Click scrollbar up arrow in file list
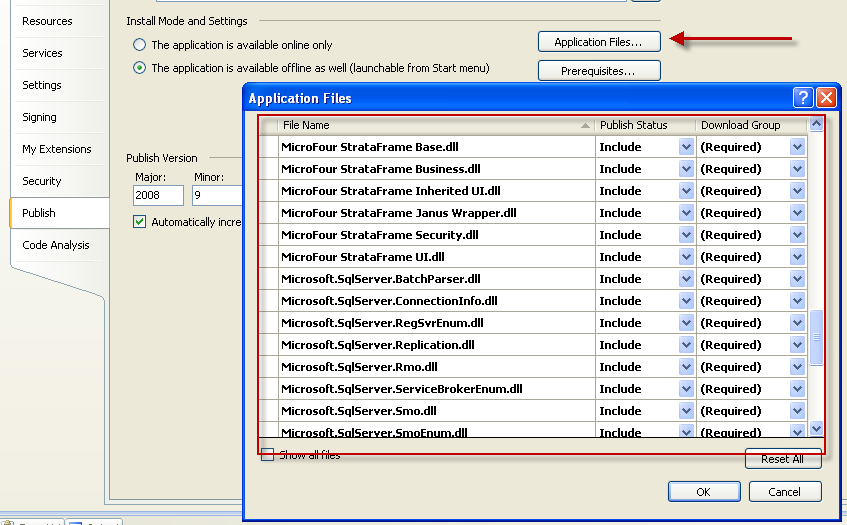Screen dimensions: 847x525 [x=816, y=125]
